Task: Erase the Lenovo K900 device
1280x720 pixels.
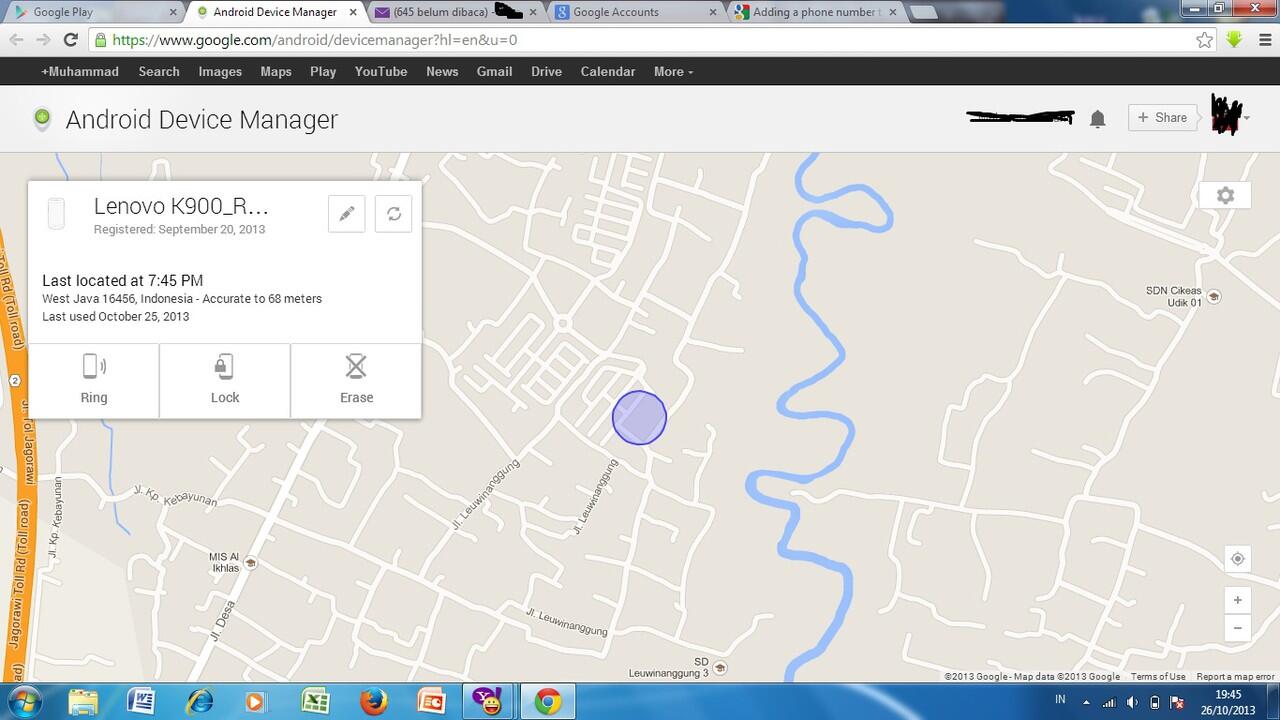Action: [x=356, y=381]
